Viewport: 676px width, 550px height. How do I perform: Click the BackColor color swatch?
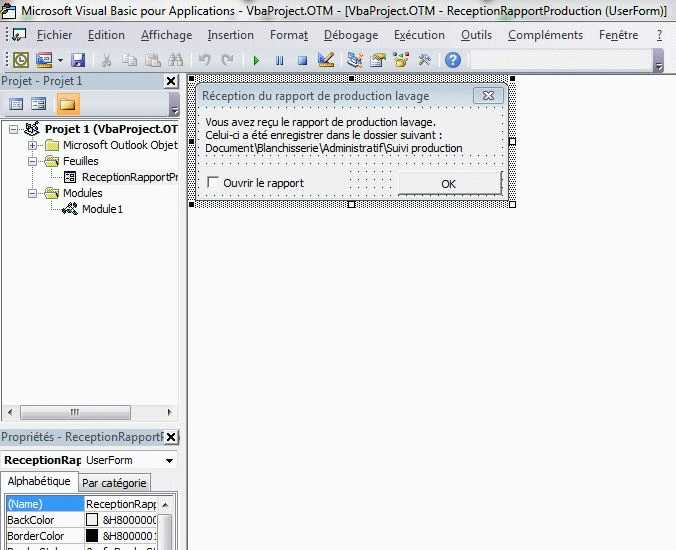click(92, 520)
